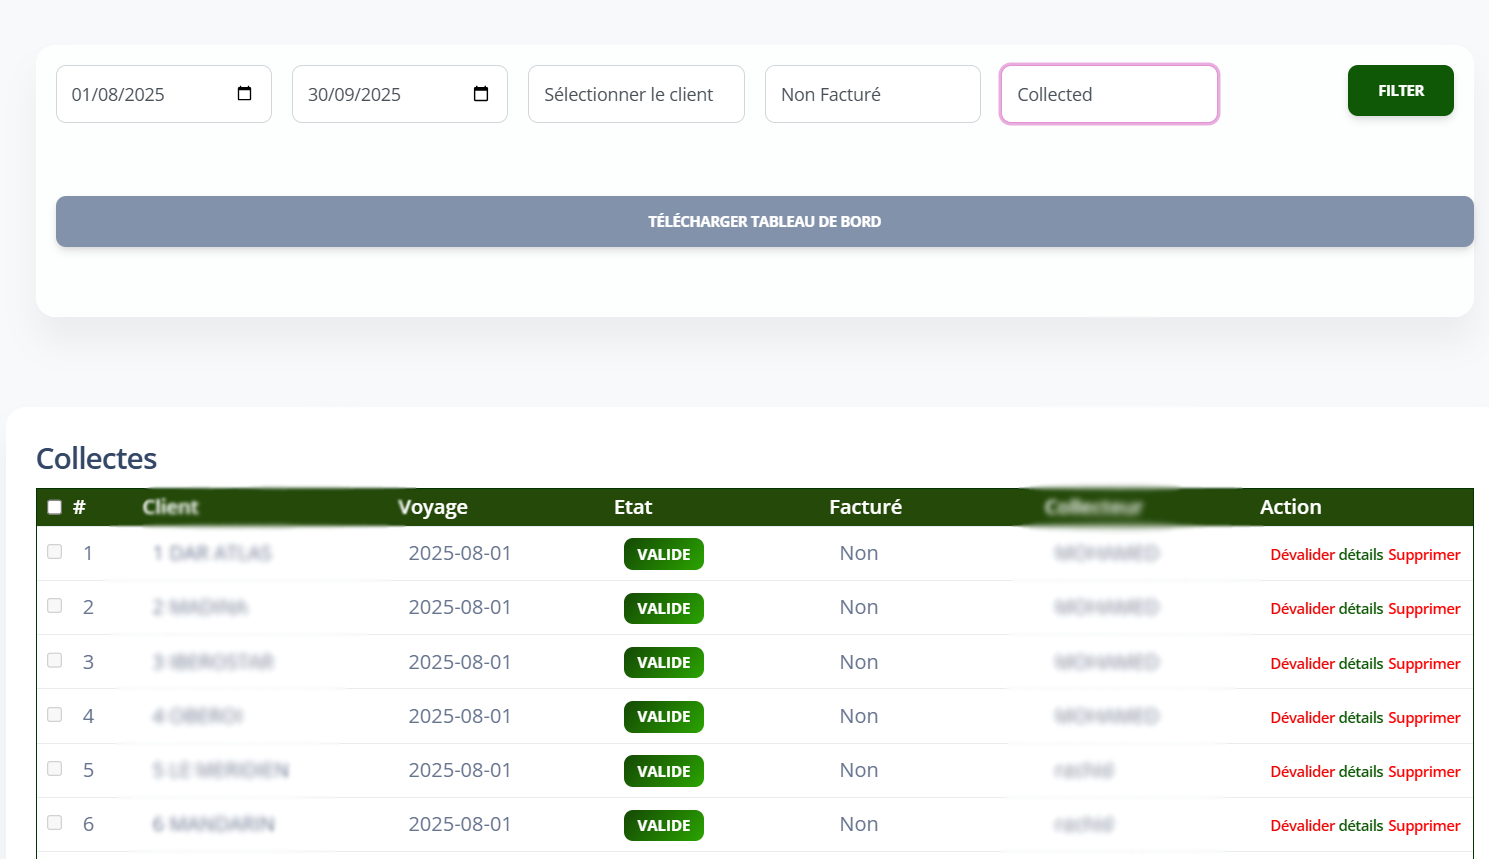Viewport: 1489px width, 859px height.
Task: Open the Sélectionner le client dropdown
Action: click(636, 93)
